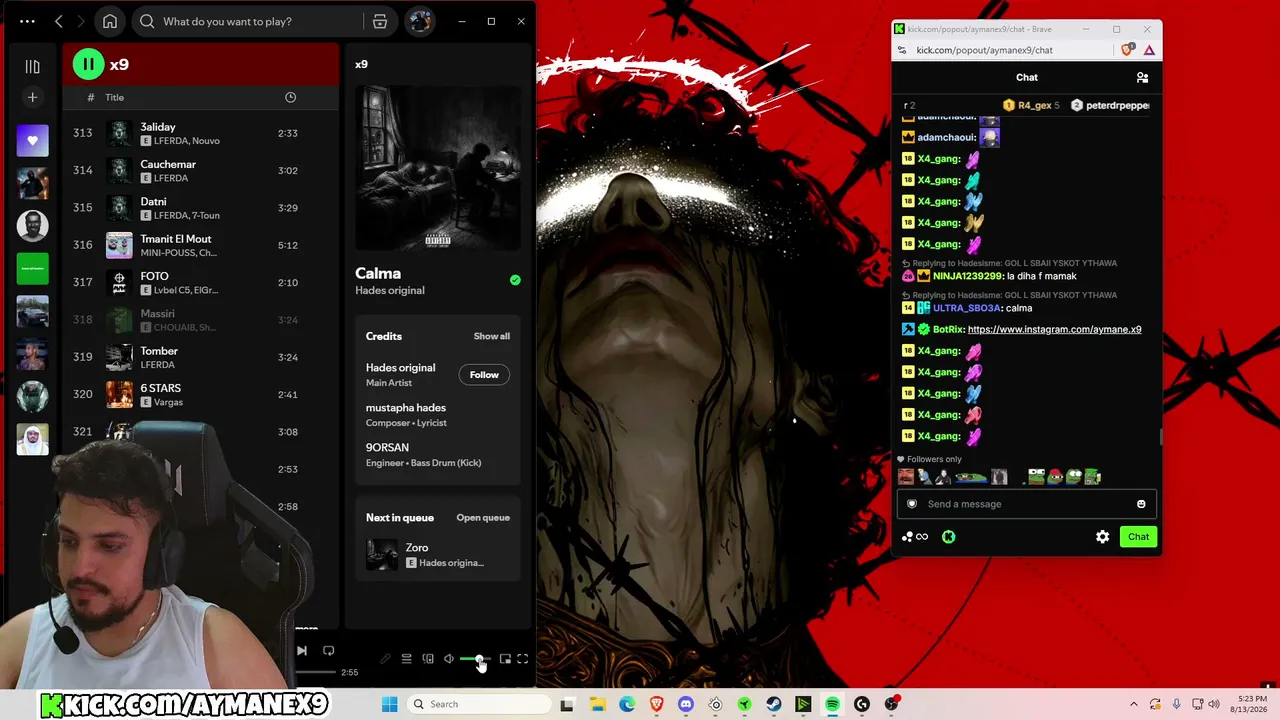Click the 'Send a message' chat input

pos(1027,504)
